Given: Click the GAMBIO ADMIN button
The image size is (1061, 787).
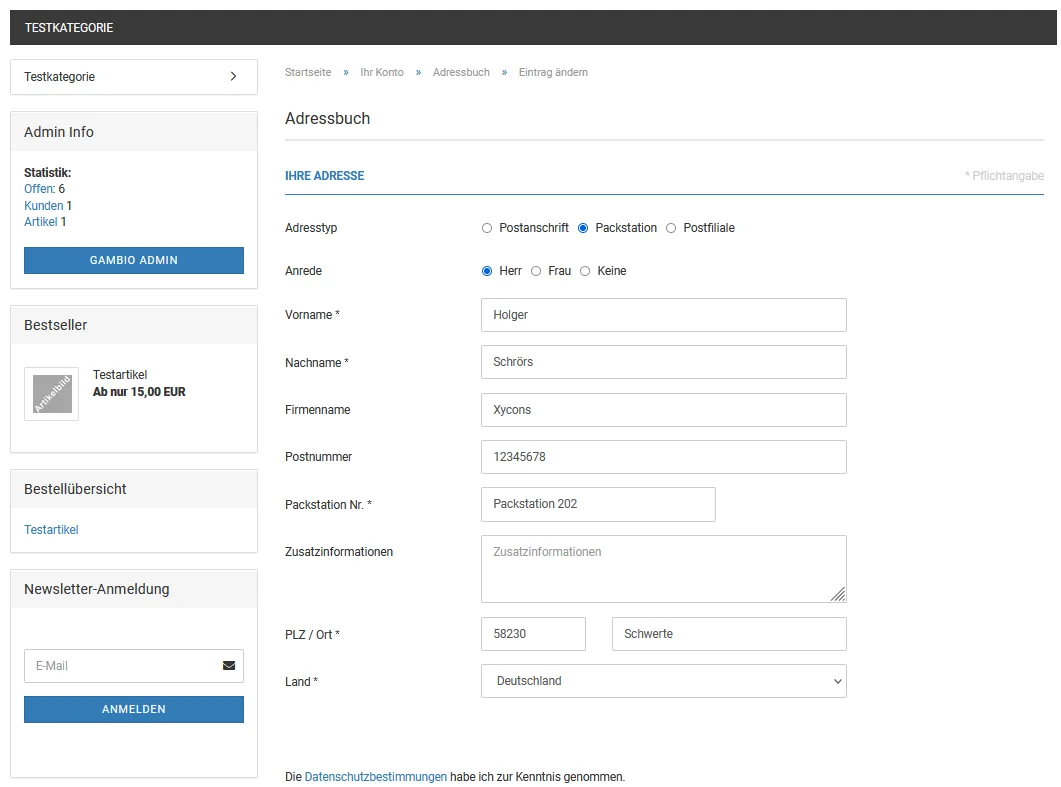Looking at the screenshot, I should (134, 261).
